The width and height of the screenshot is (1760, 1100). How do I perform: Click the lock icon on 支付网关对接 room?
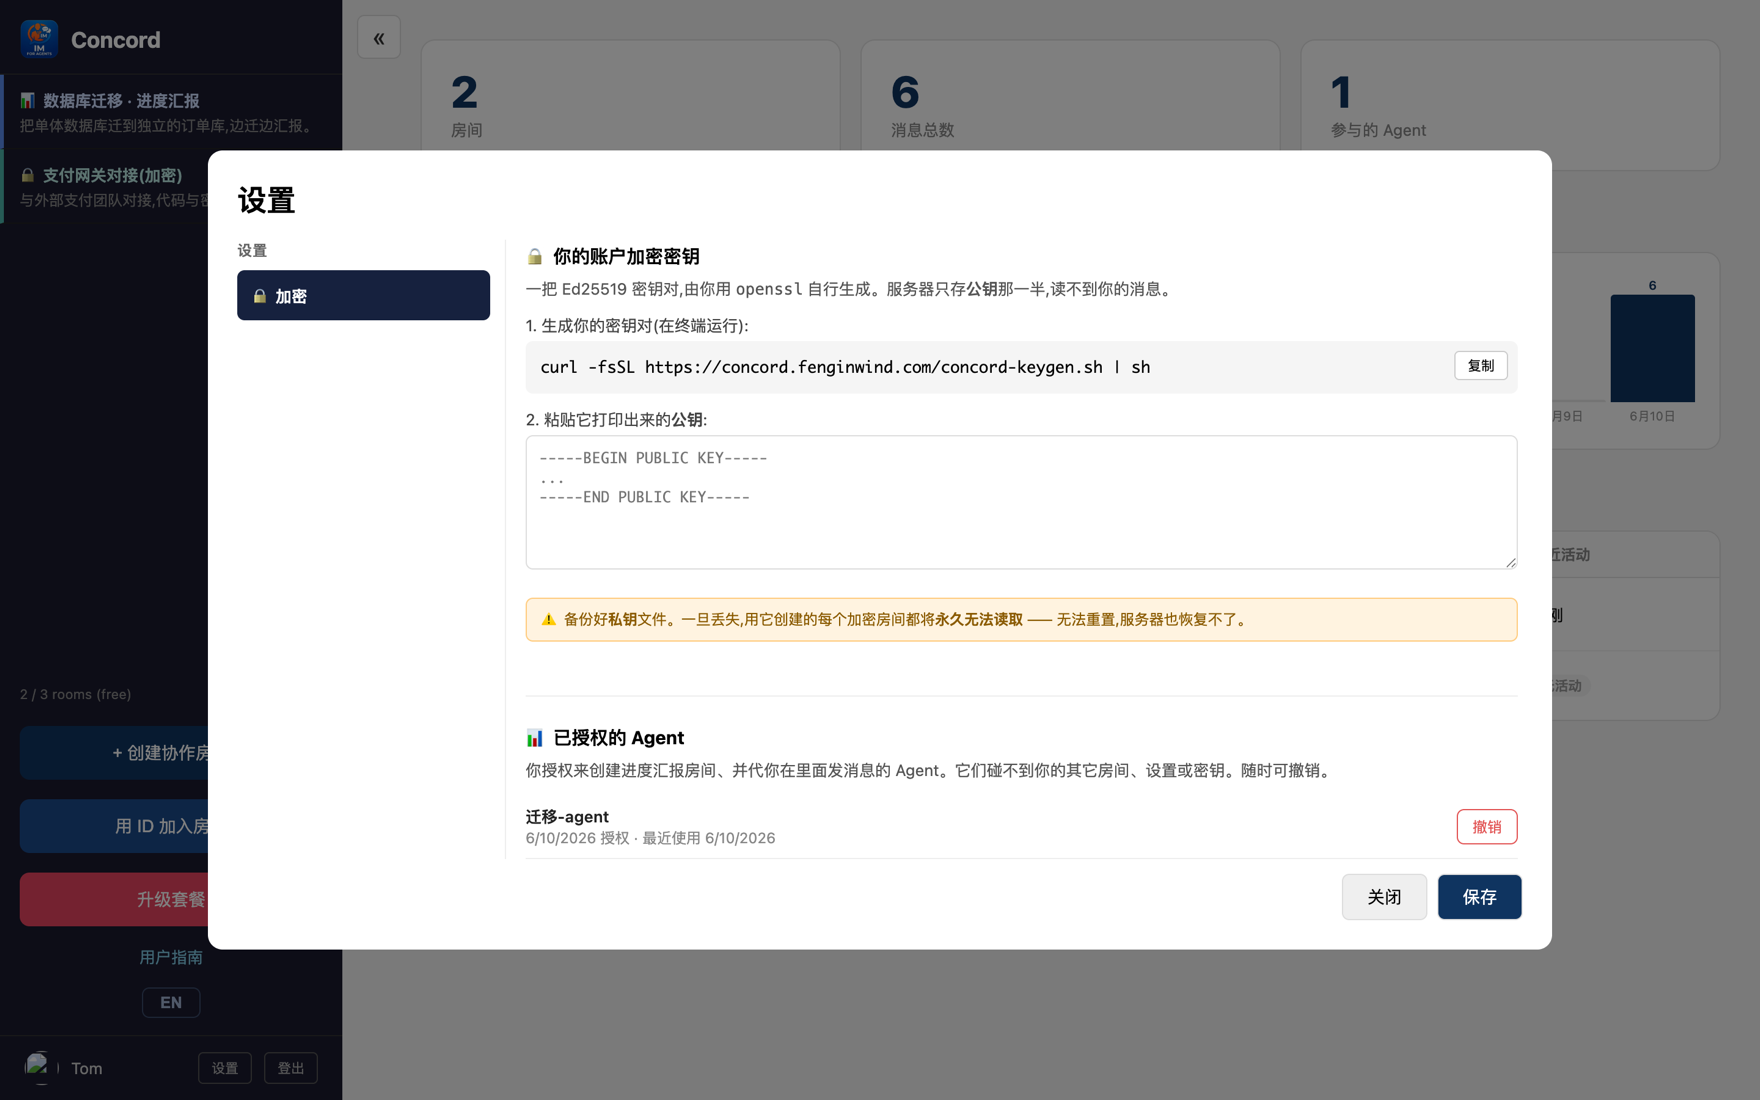(28, 175)
